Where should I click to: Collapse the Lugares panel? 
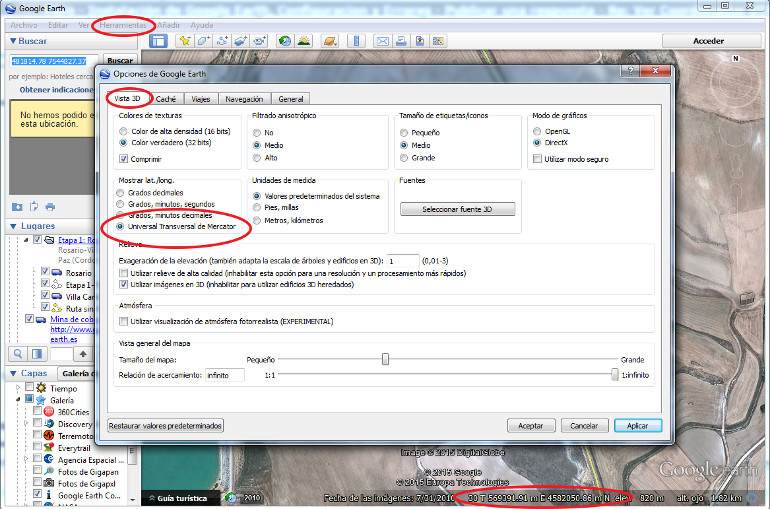pos(12,226)
